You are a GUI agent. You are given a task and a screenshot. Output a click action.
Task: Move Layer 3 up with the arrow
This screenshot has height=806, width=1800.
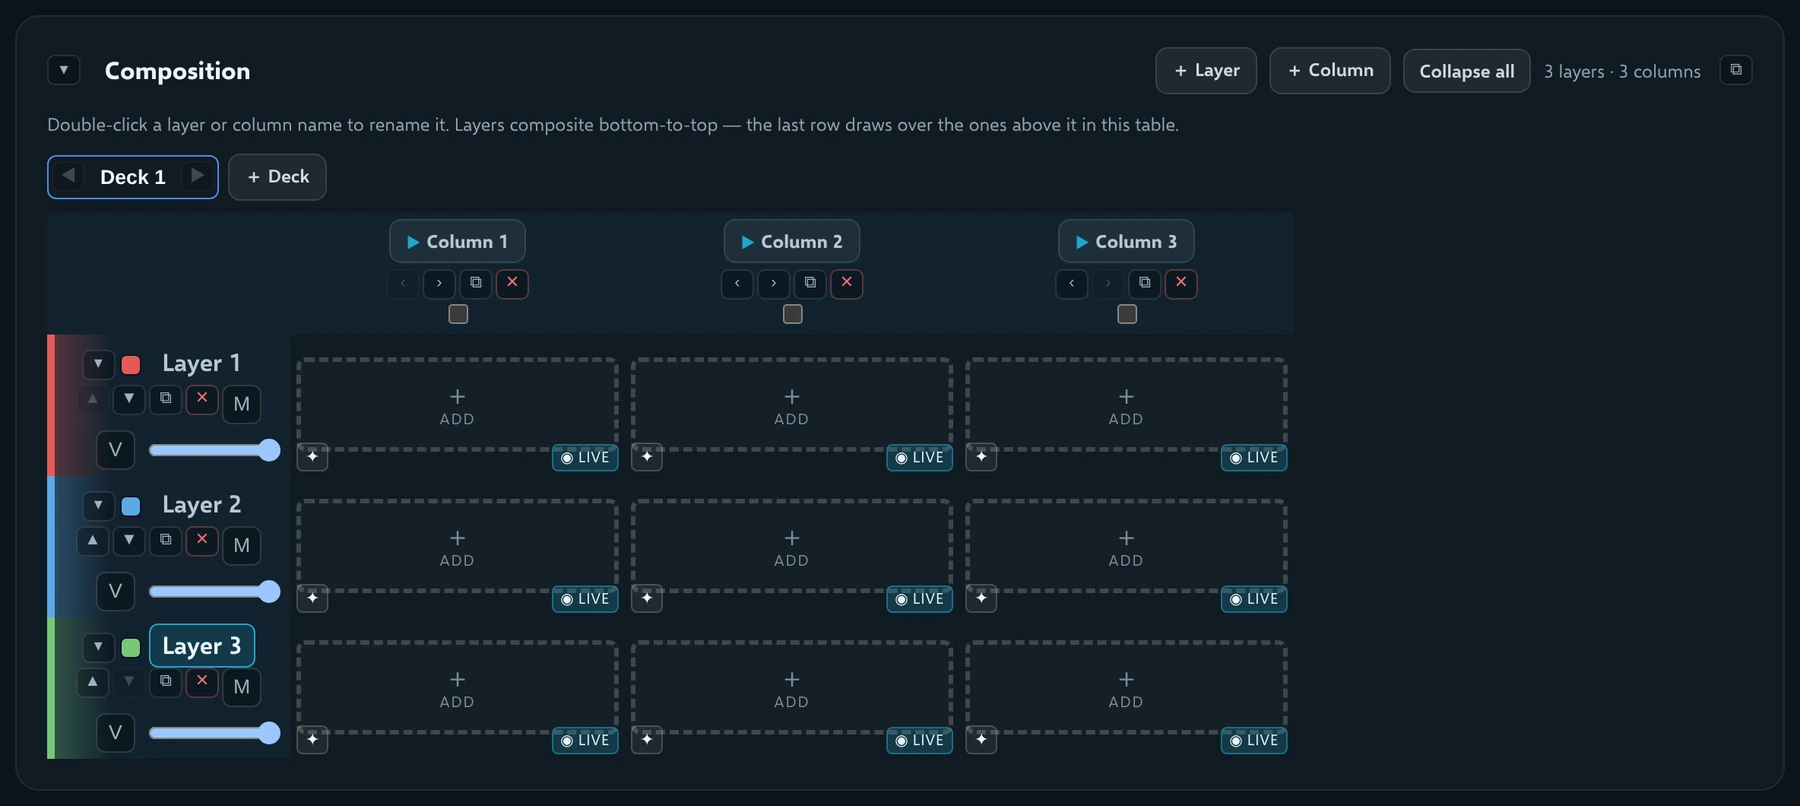point(92,682)
